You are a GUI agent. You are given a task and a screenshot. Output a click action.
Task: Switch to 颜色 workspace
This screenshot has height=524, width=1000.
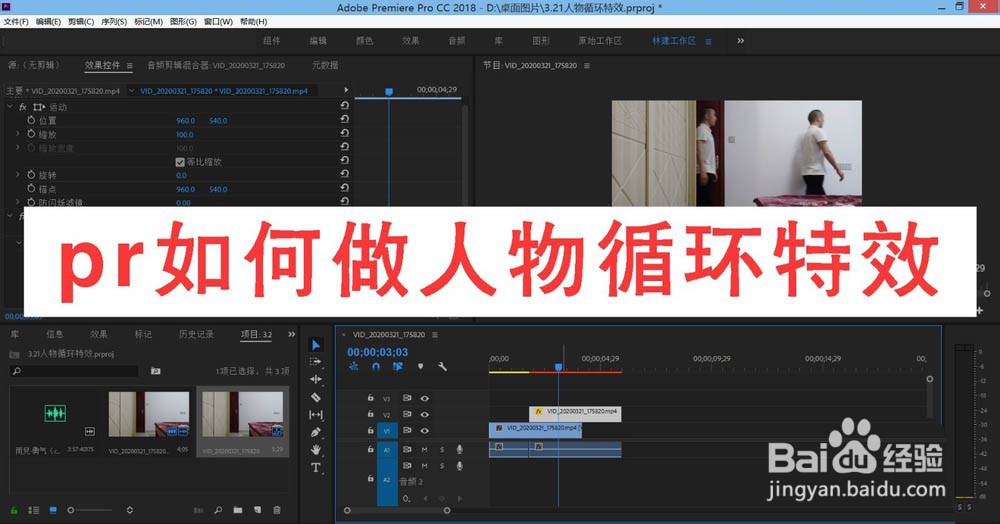(x=364, y=41)
